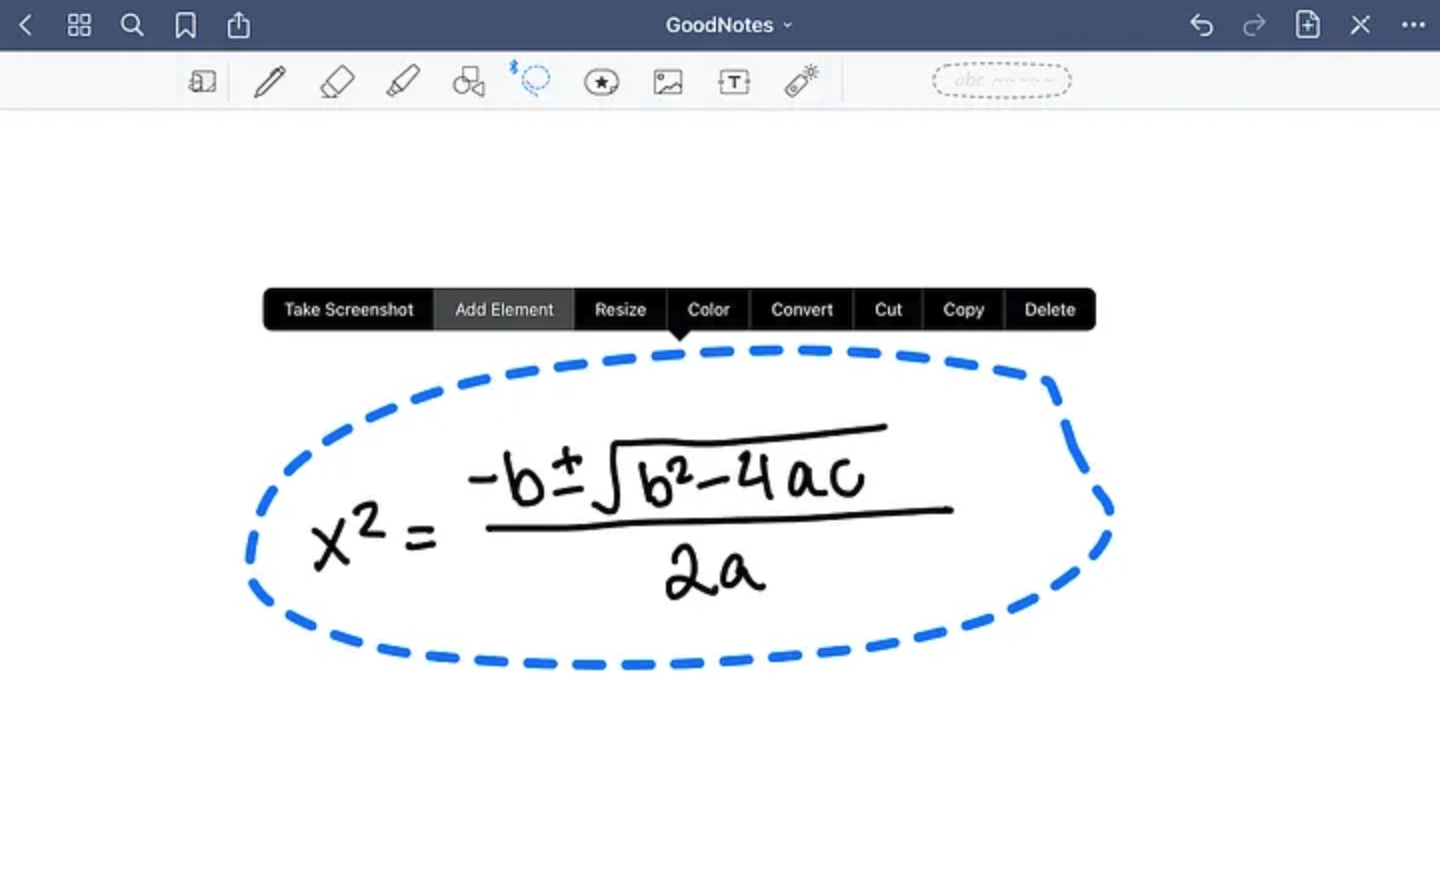Open Color option for selection
Viewport: 1442px width, 884px height.
coord(708,310)
